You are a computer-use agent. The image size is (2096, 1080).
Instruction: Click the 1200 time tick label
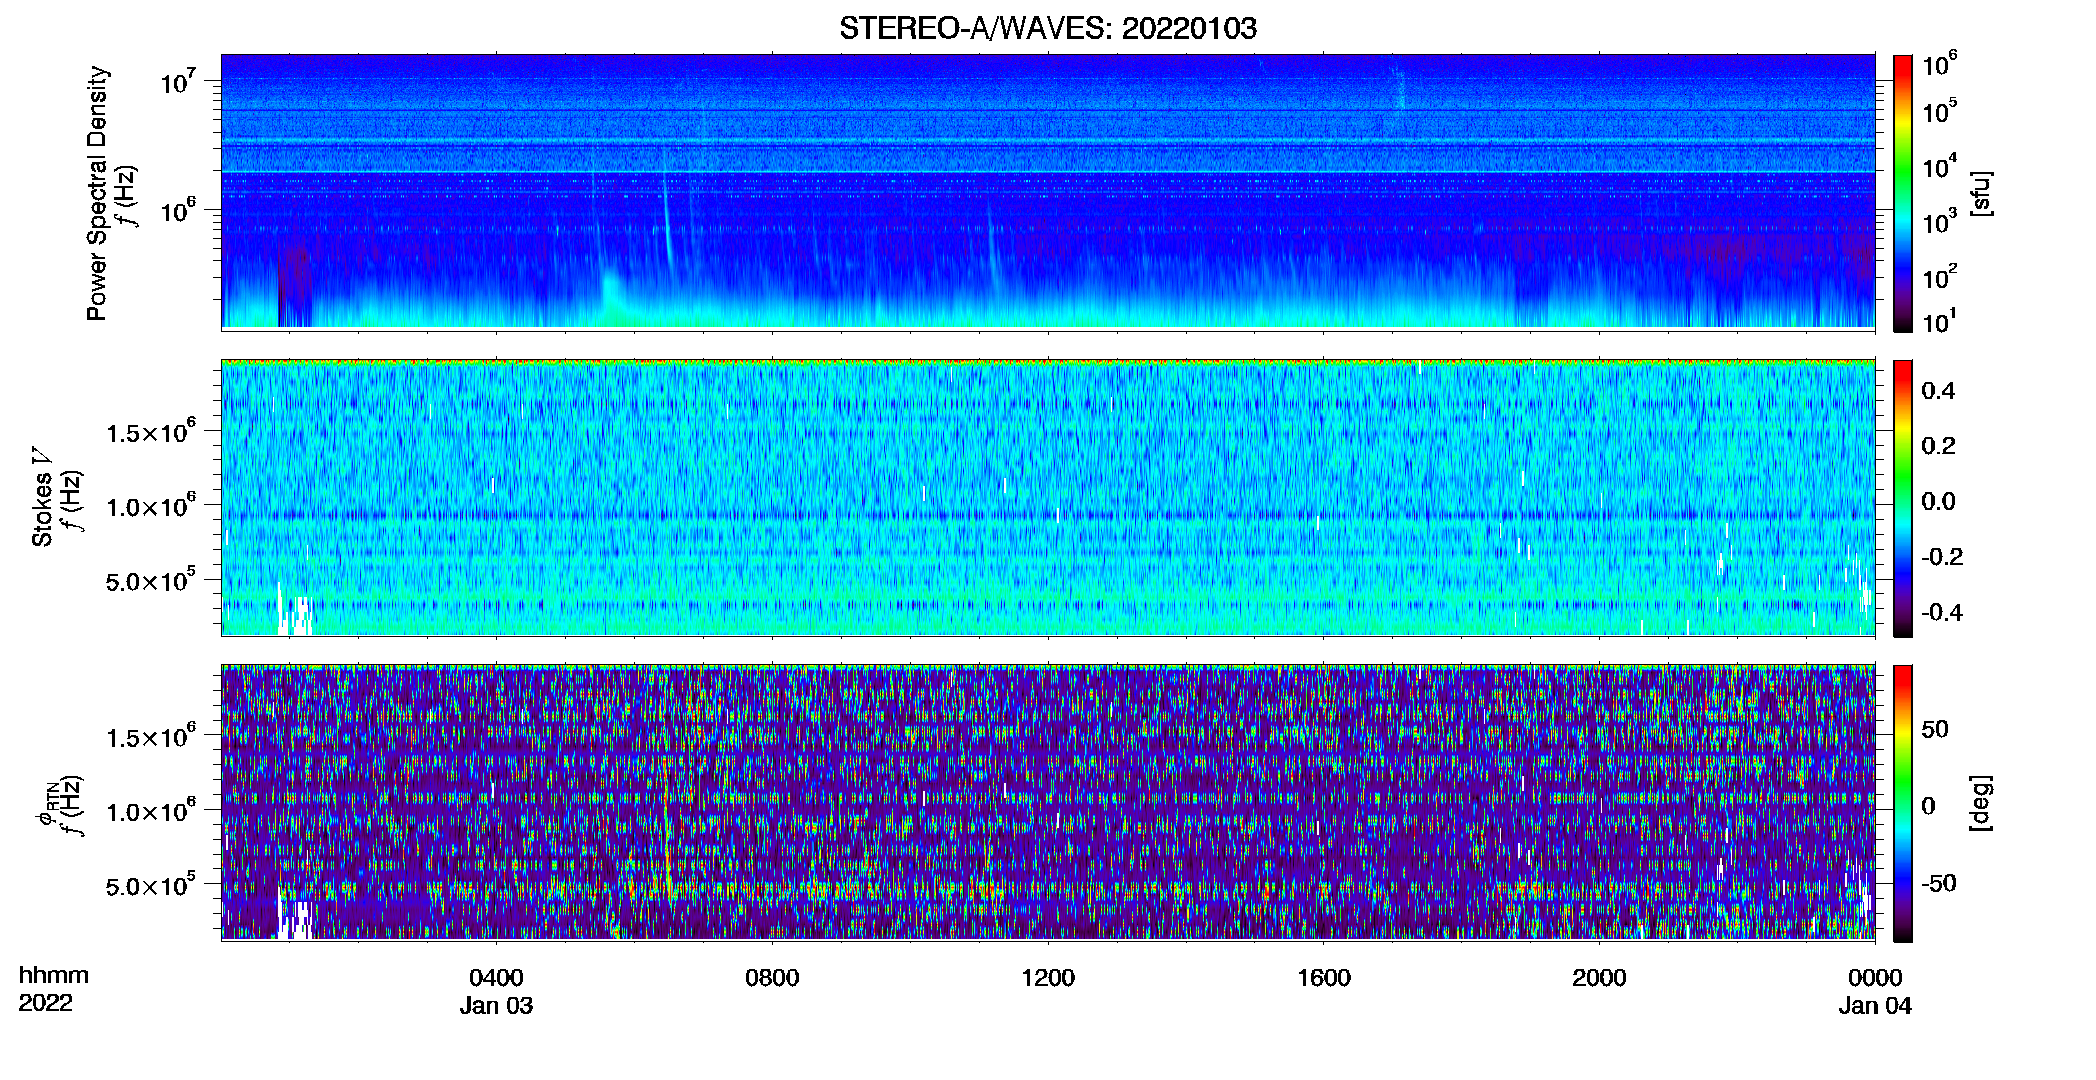point(1048,978)
